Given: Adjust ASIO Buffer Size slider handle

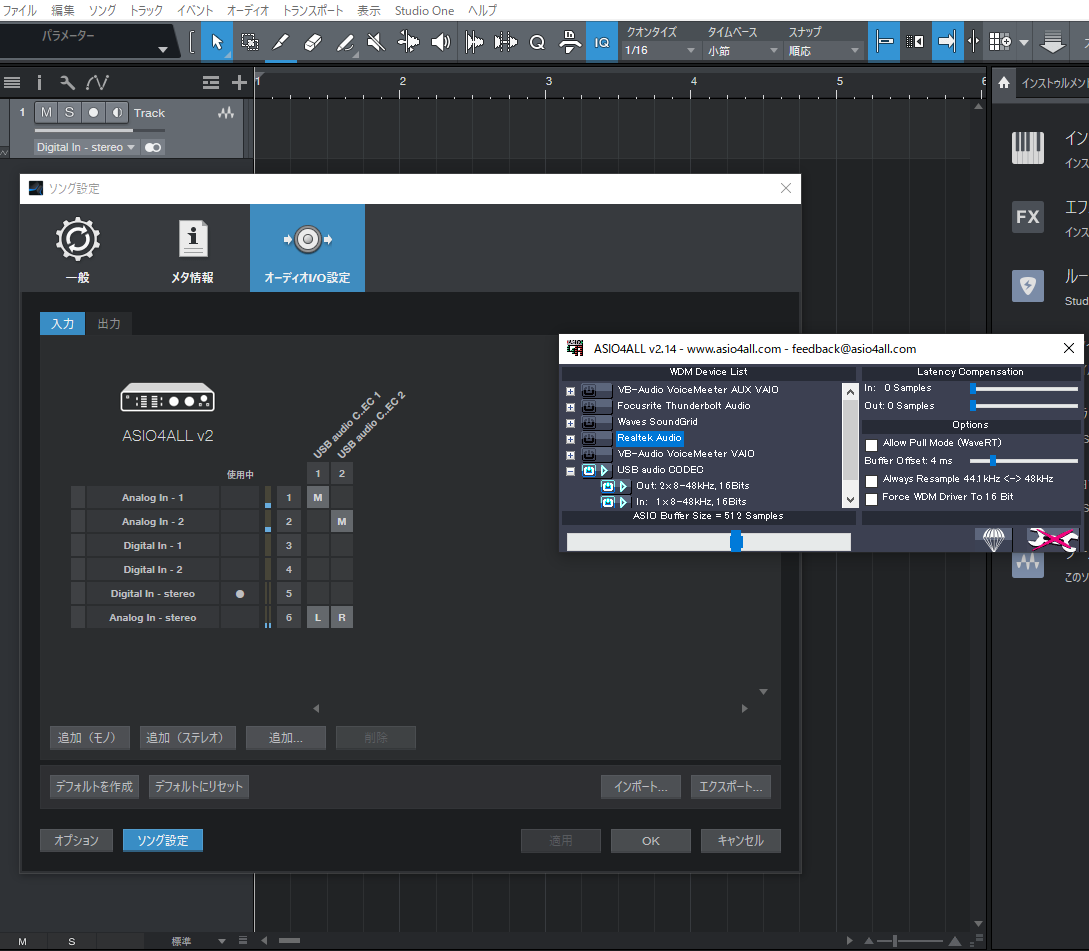Looking at the screenshot, I should coord(736,541).
